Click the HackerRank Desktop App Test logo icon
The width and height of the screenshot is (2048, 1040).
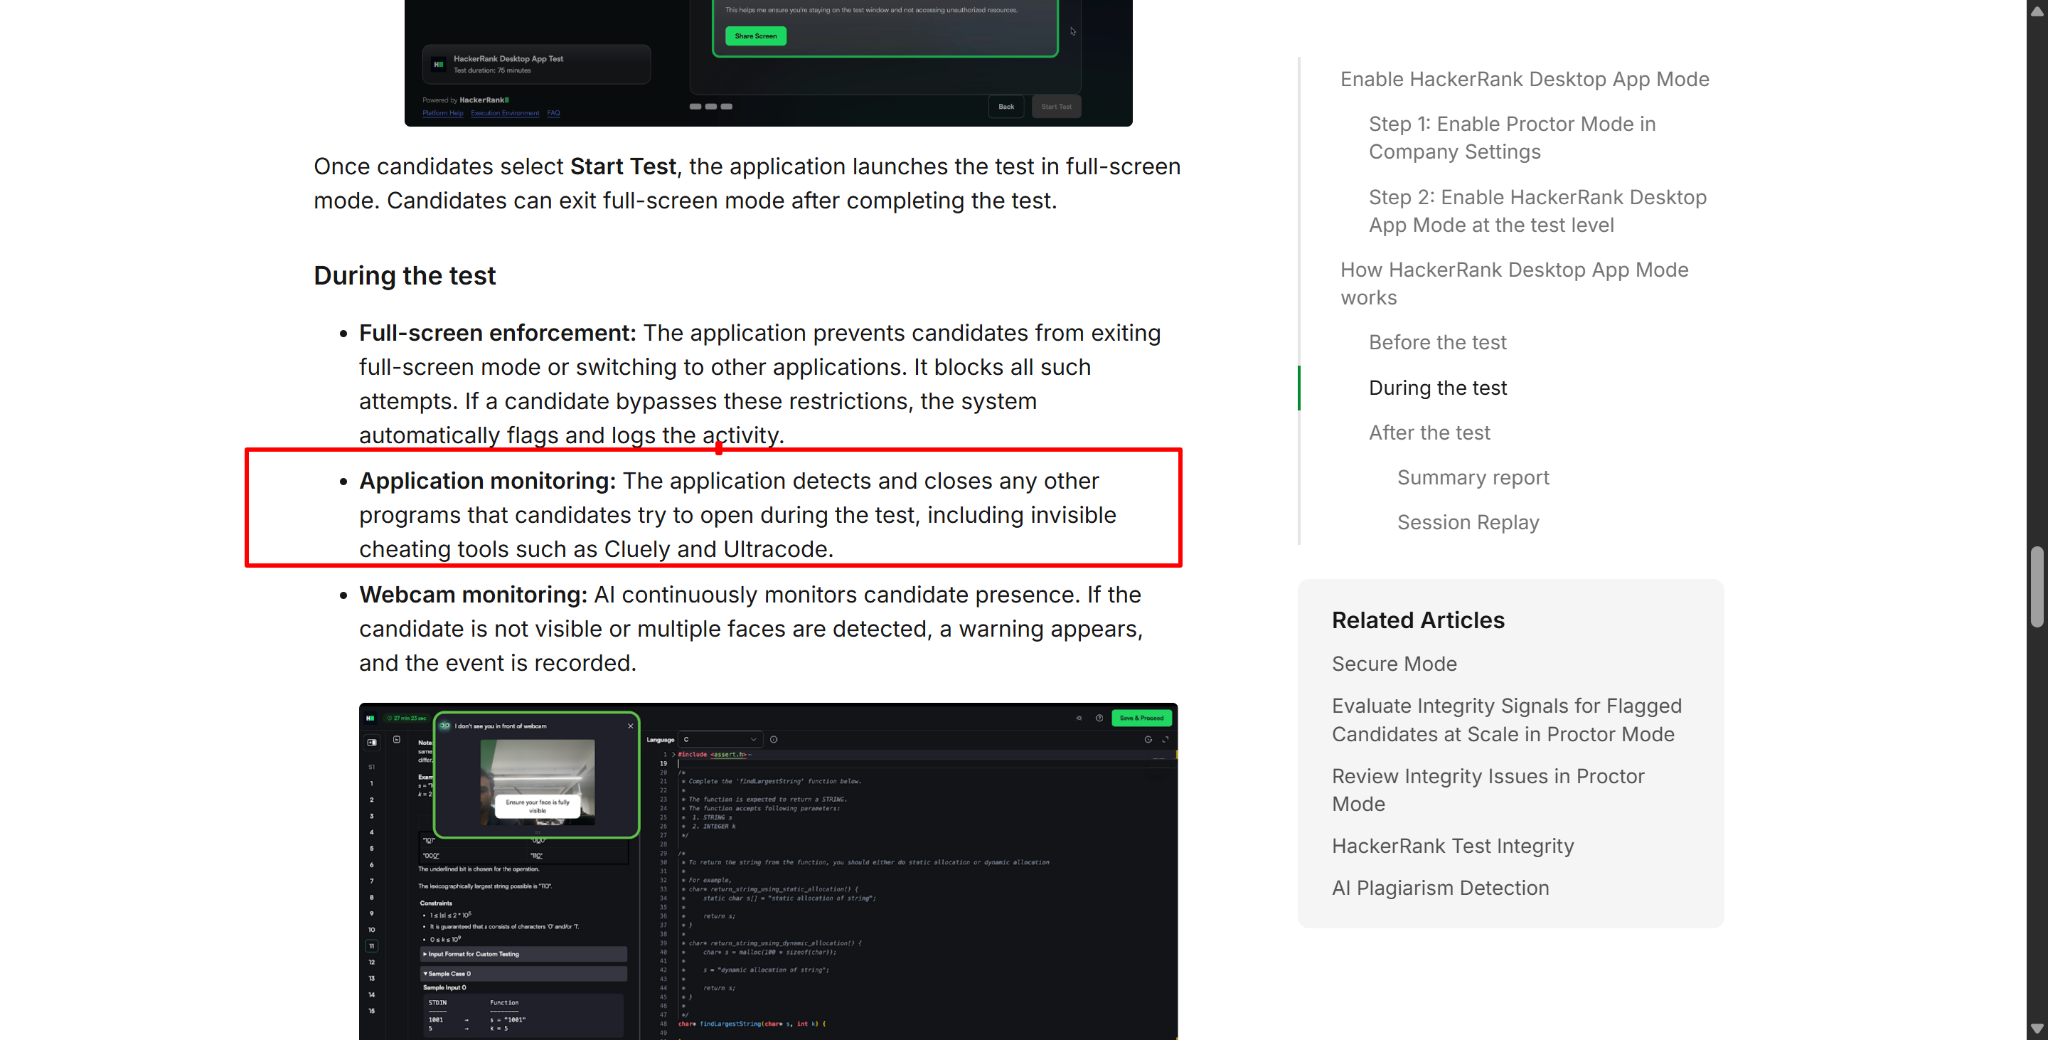click(x=438, y=64)
